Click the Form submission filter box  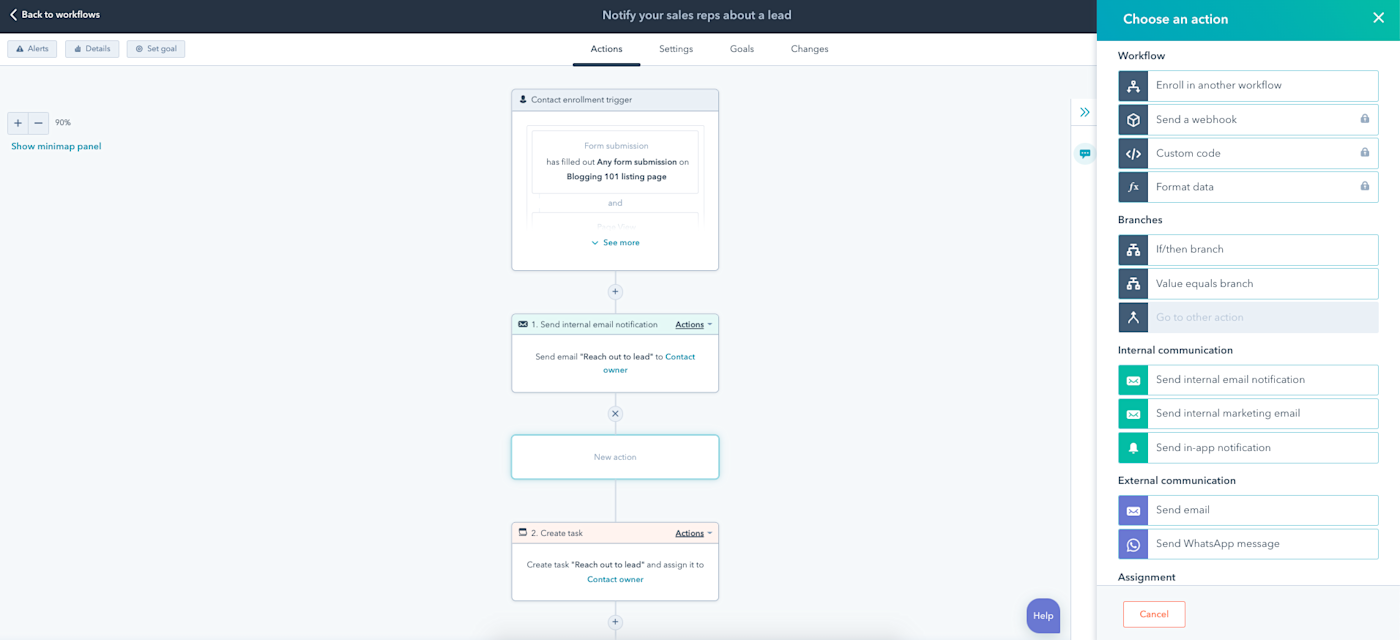point(615,162)
